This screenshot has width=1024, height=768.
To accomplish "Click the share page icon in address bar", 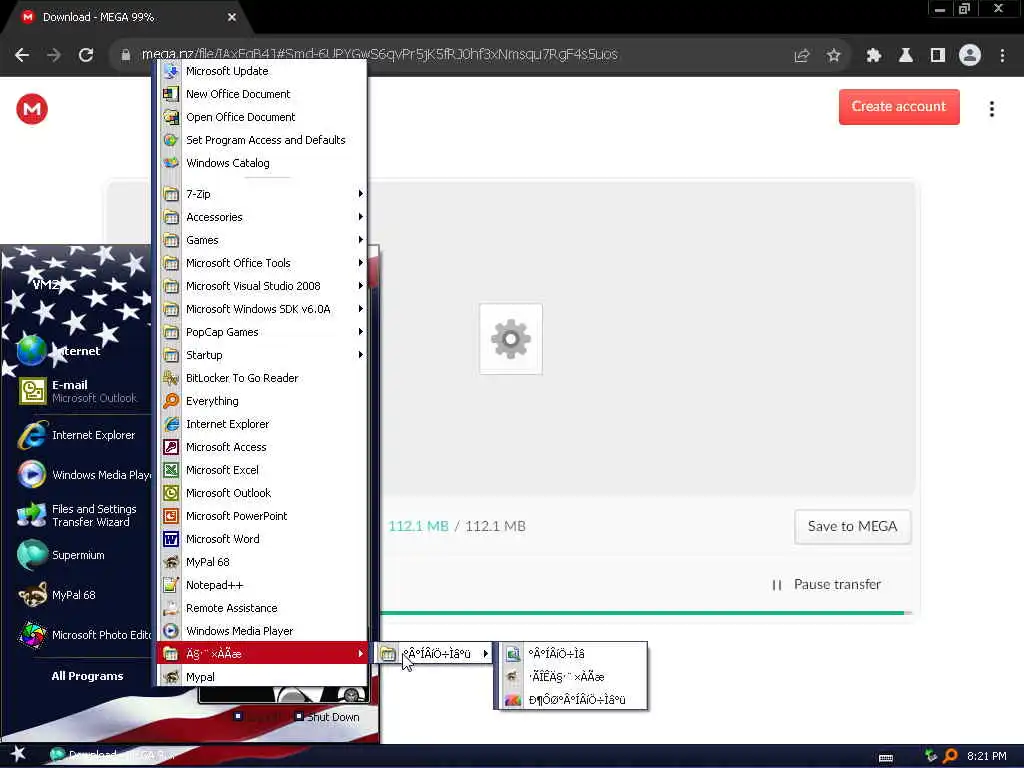I will (802, 56).
